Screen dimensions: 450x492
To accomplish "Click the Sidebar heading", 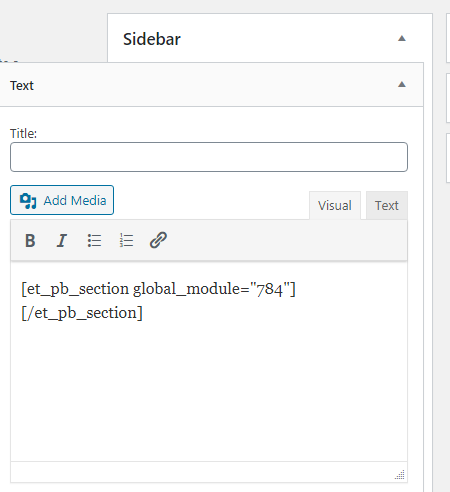I will [152, 39].
